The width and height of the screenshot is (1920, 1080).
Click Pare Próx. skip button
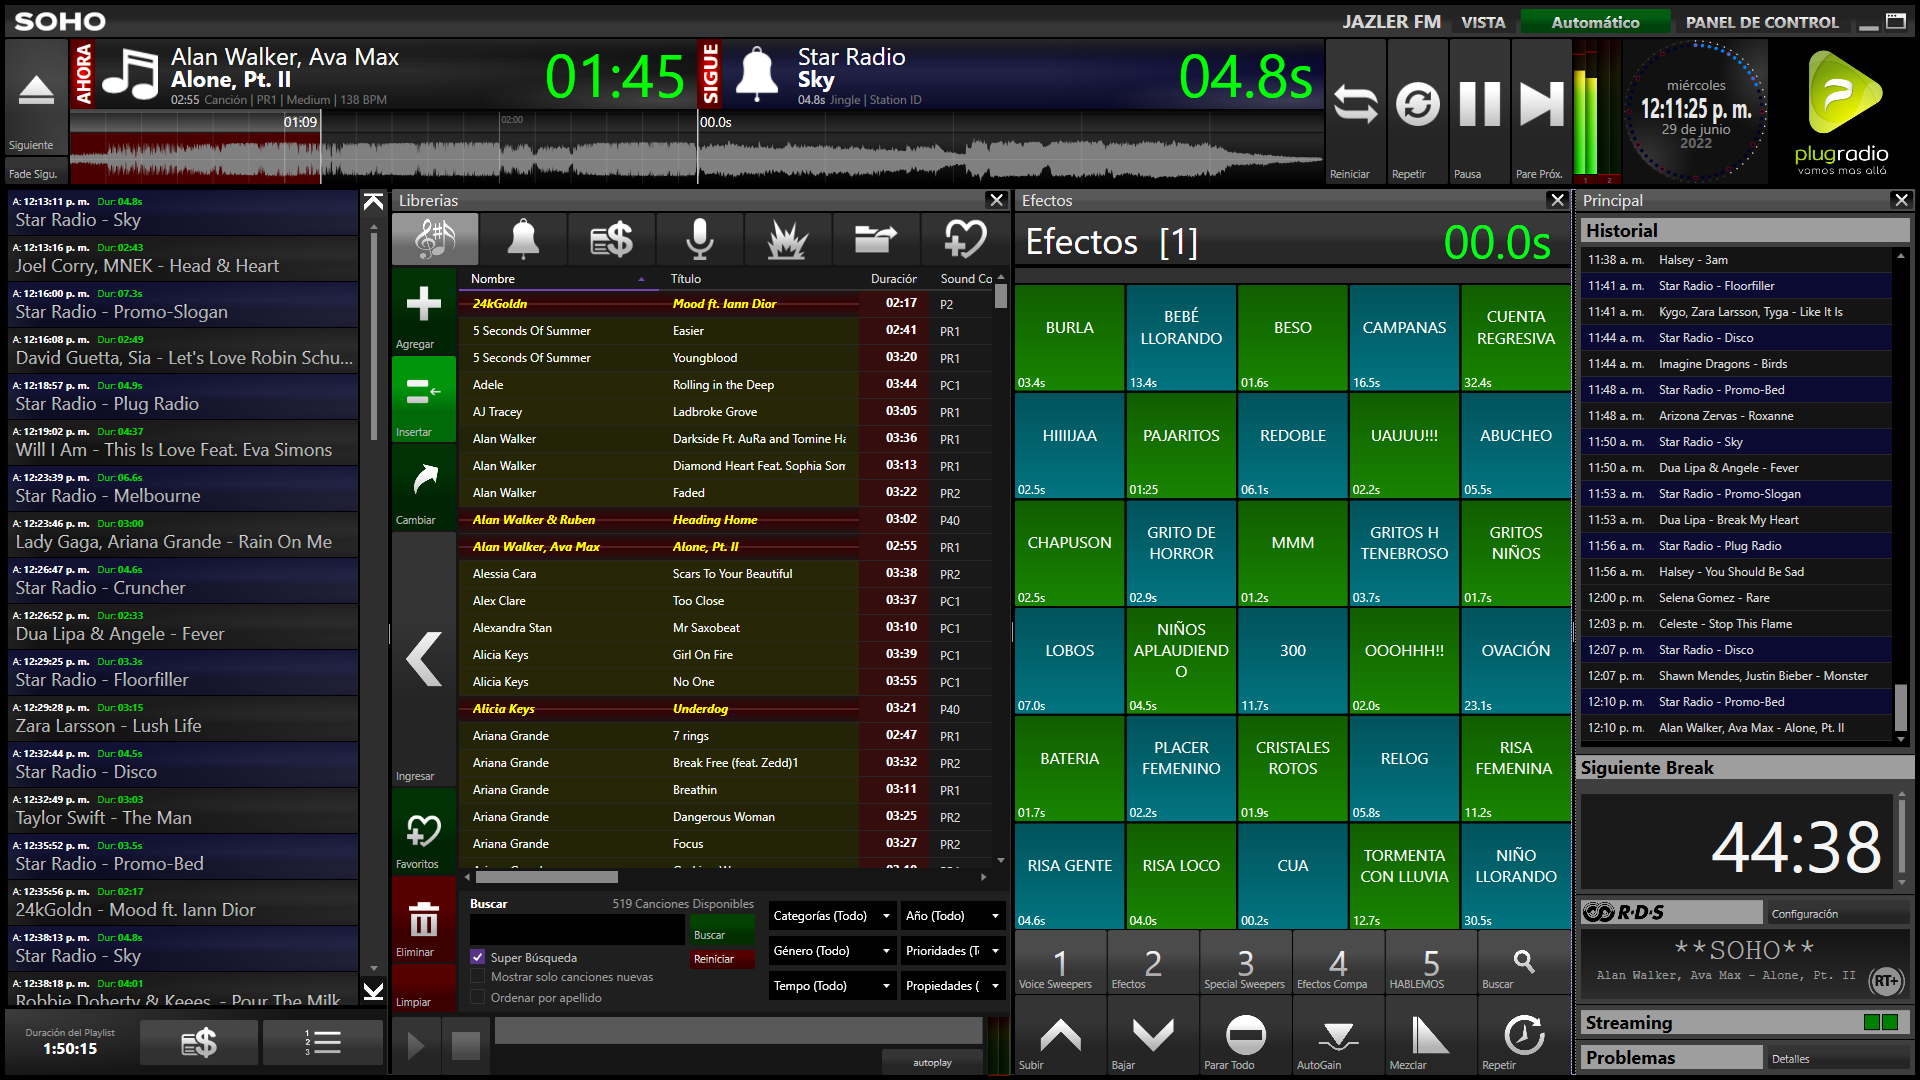click(x=1541, y=112)
